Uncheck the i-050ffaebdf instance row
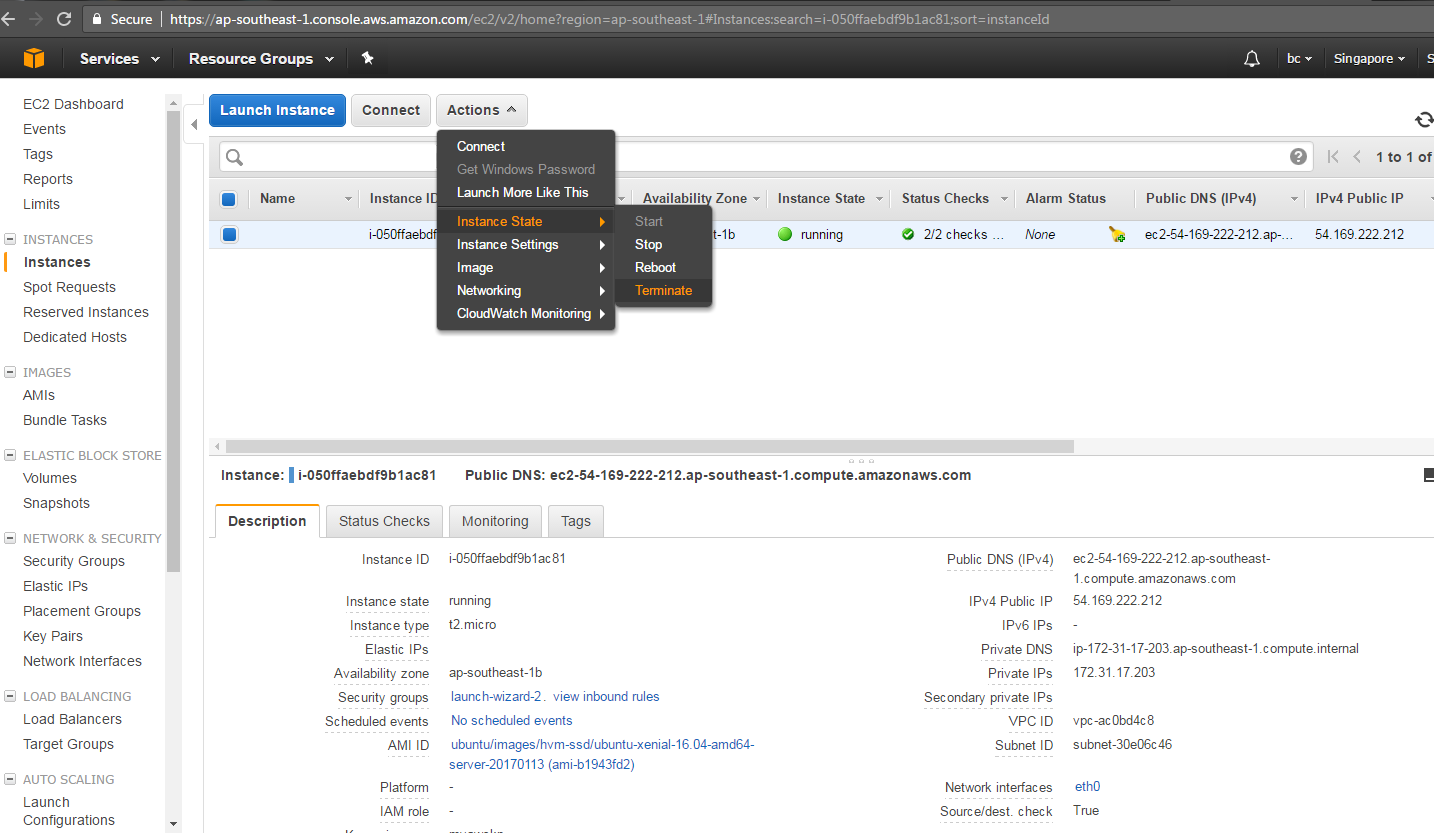The height and width of the screenshot is (839, 1434). (x=228, y=234)
